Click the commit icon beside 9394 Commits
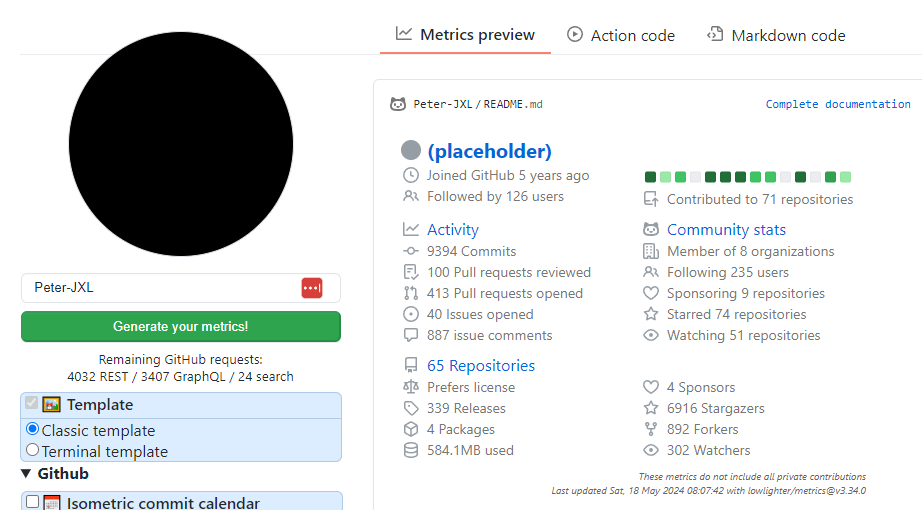Screen dimensions: 922x510 410,251
